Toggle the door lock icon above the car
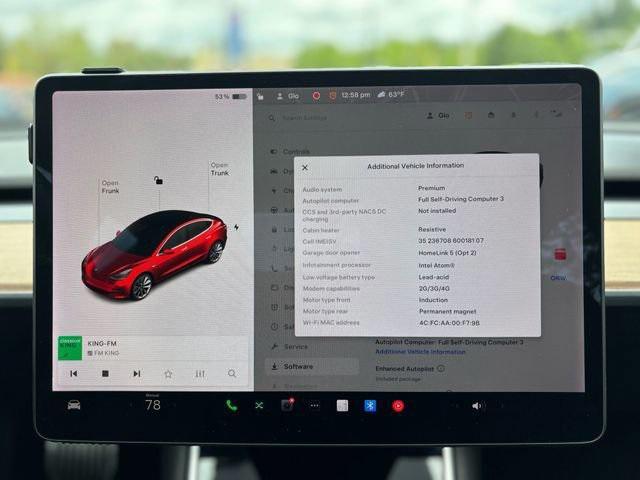 coord(158,180)
